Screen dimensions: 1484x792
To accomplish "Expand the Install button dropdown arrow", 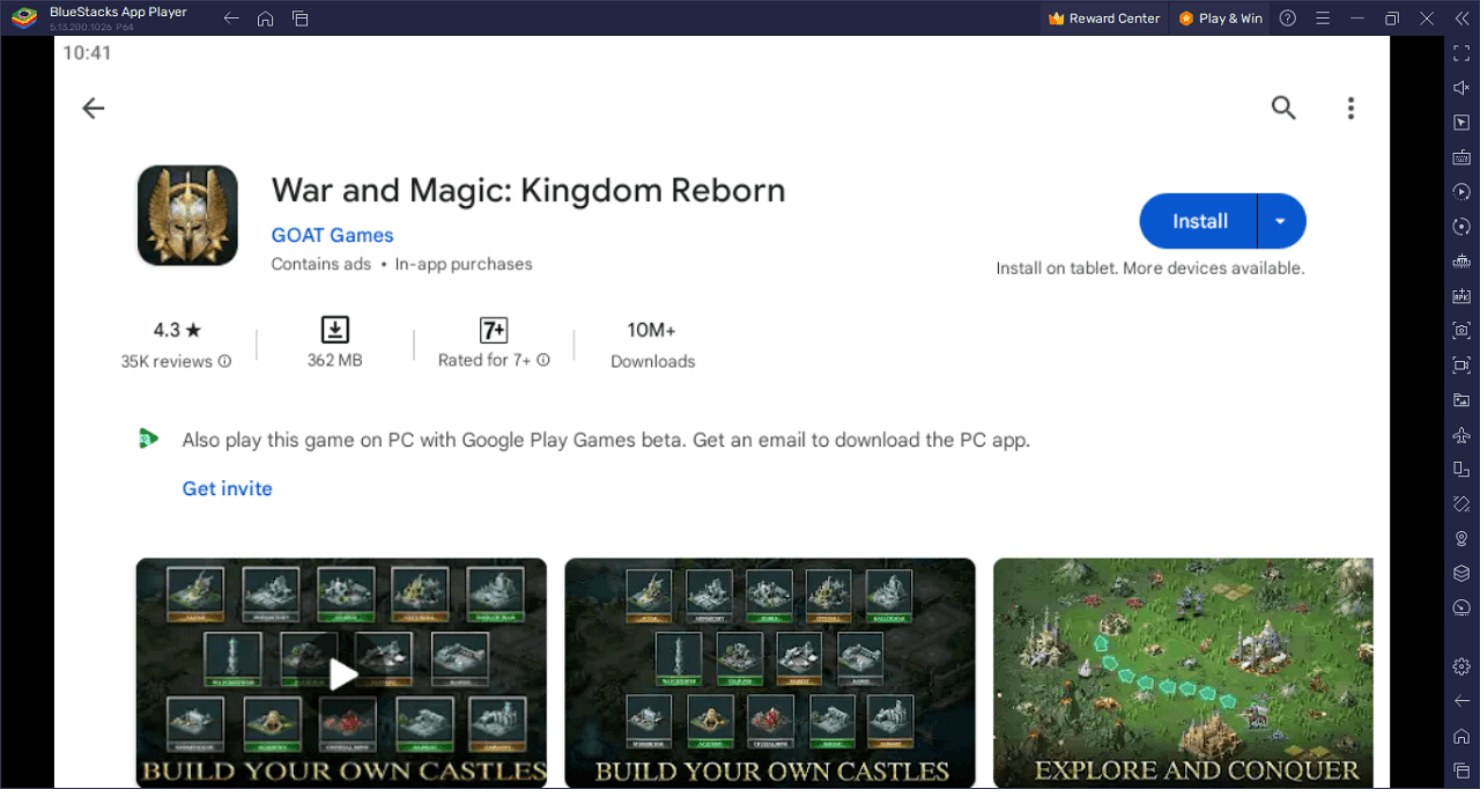I will pyautogui.click(x=1281, y=221).
